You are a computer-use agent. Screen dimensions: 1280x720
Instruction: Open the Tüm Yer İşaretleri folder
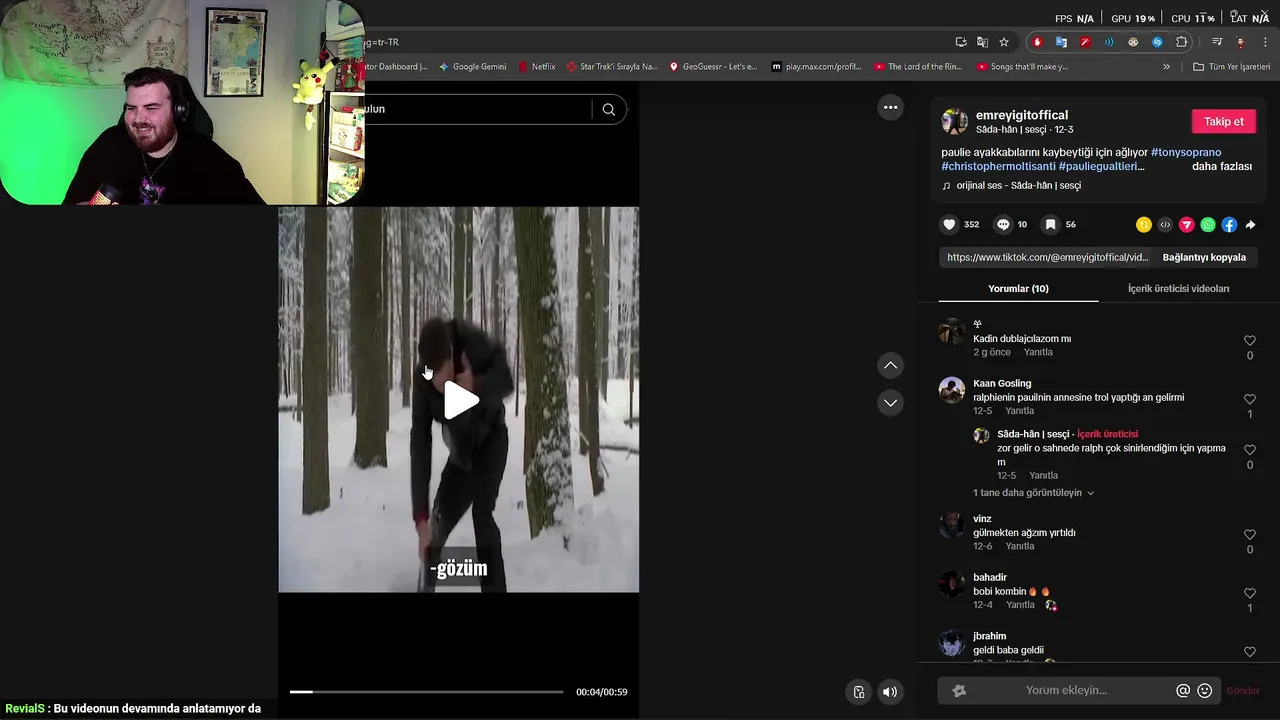tap(1231, 67)
